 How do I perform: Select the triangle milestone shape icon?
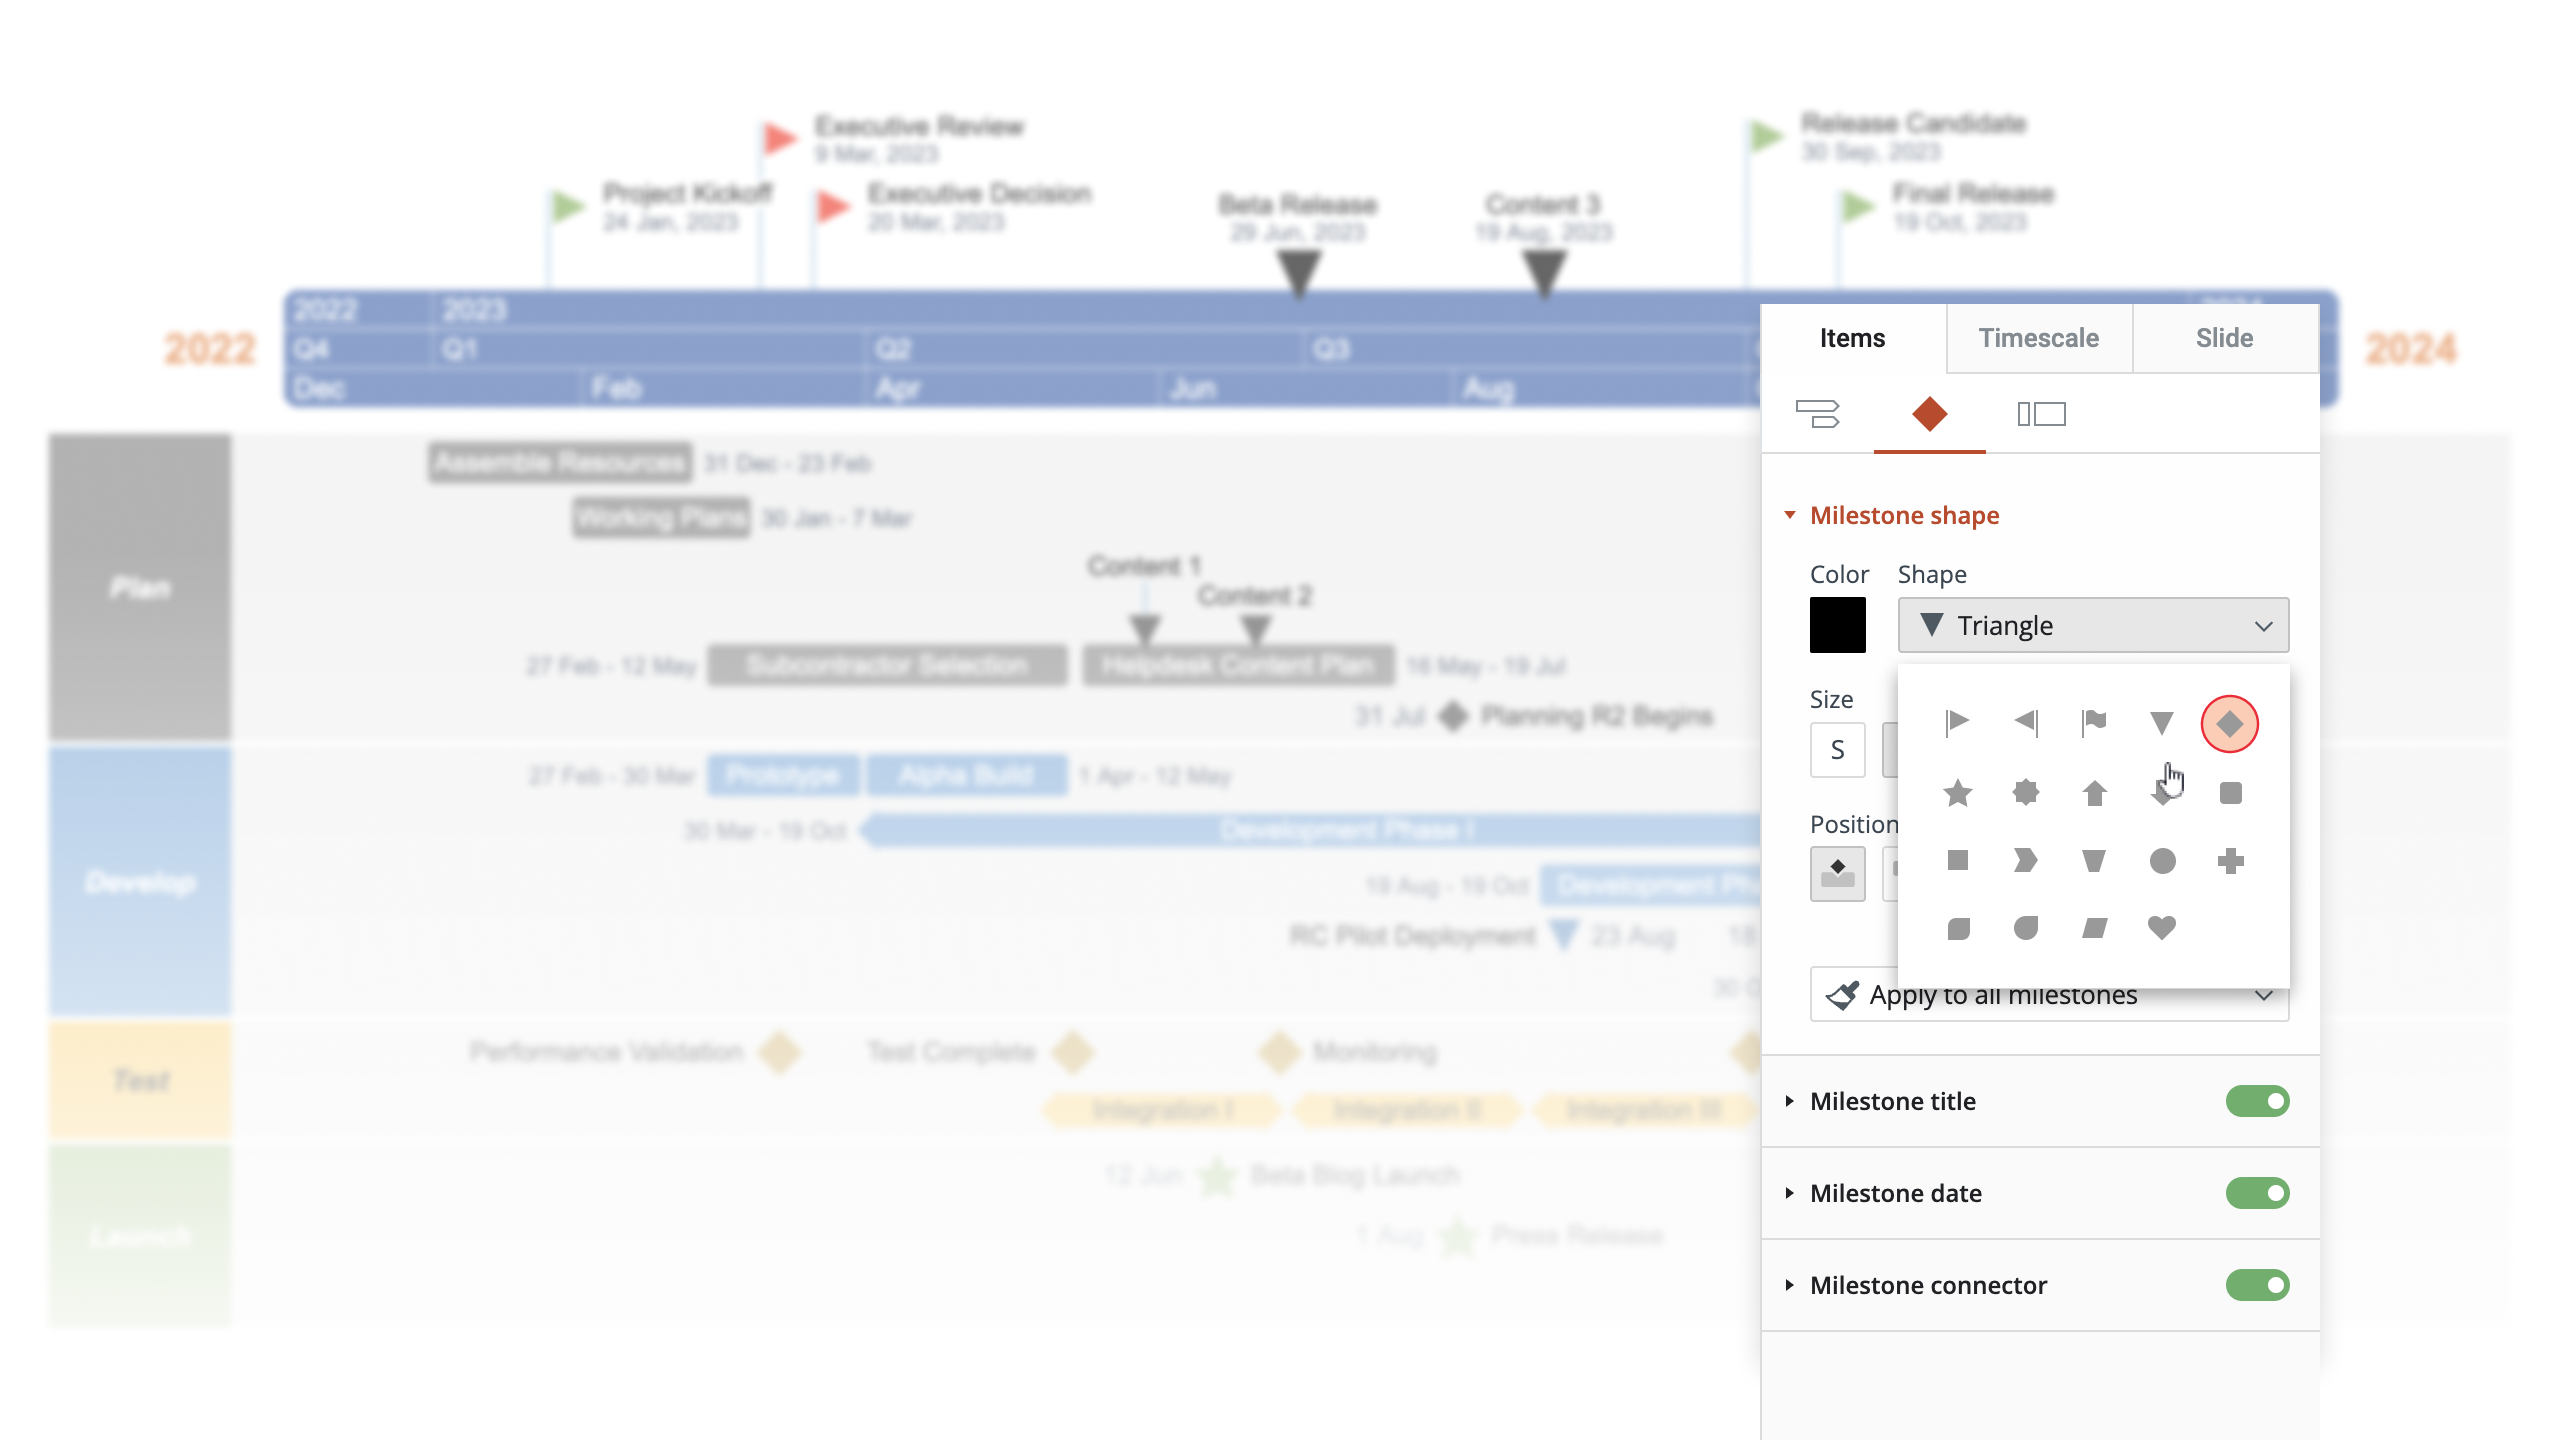2161,724
